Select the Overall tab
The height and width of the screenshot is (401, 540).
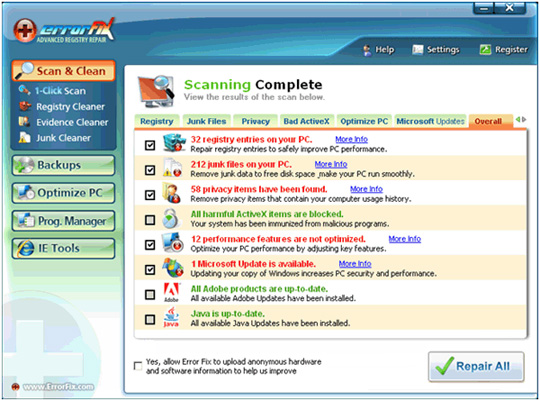pyautogui.click(x=490, y=121)
